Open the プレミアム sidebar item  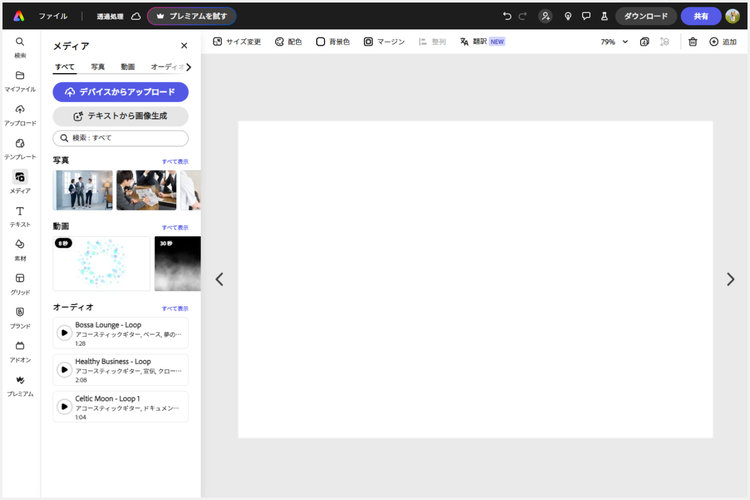pos(20,386)
